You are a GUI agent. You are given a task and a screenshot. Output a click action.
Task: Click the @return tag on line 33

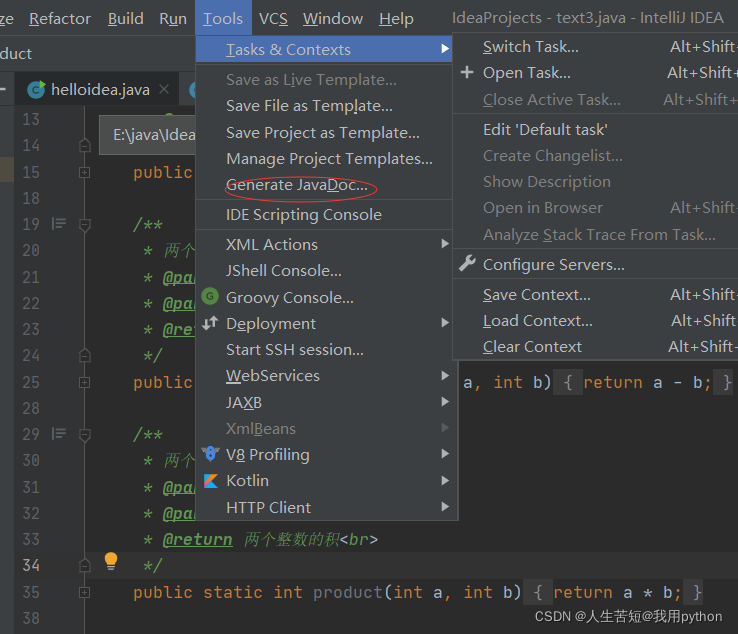coord(197,539)
